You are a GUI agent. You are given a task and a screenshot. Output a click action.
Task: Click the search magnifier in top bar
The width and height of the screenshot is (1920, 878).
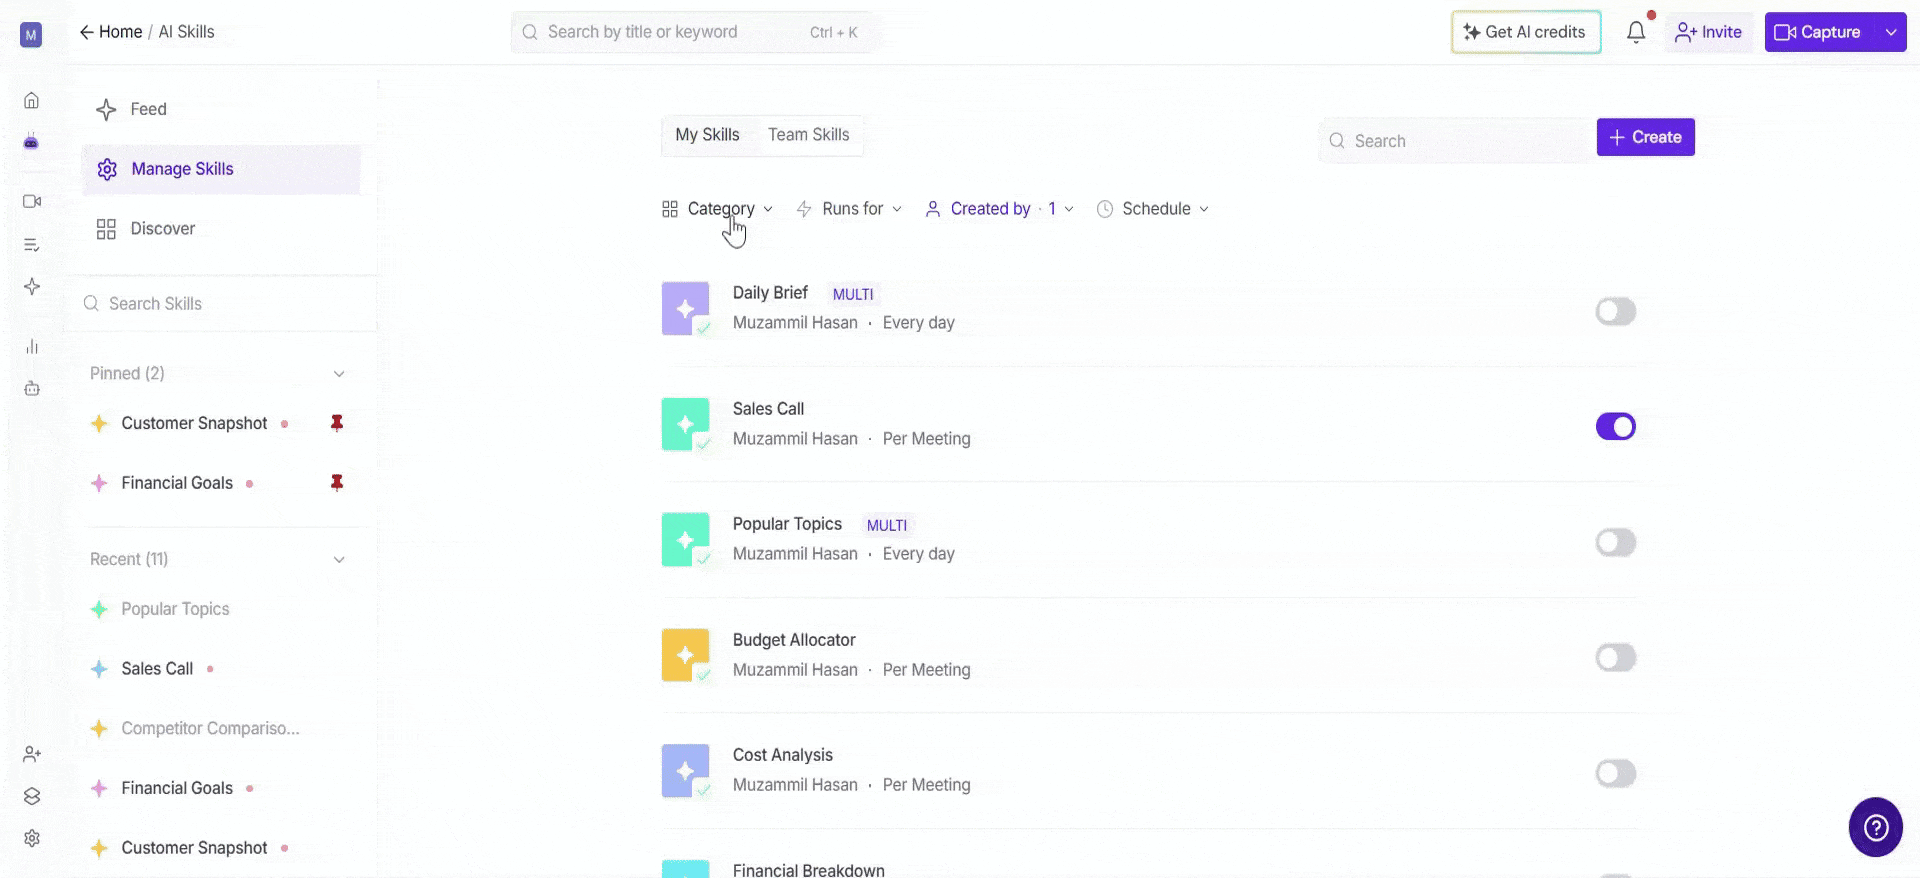pyautogui.click(x=530, y=32)
